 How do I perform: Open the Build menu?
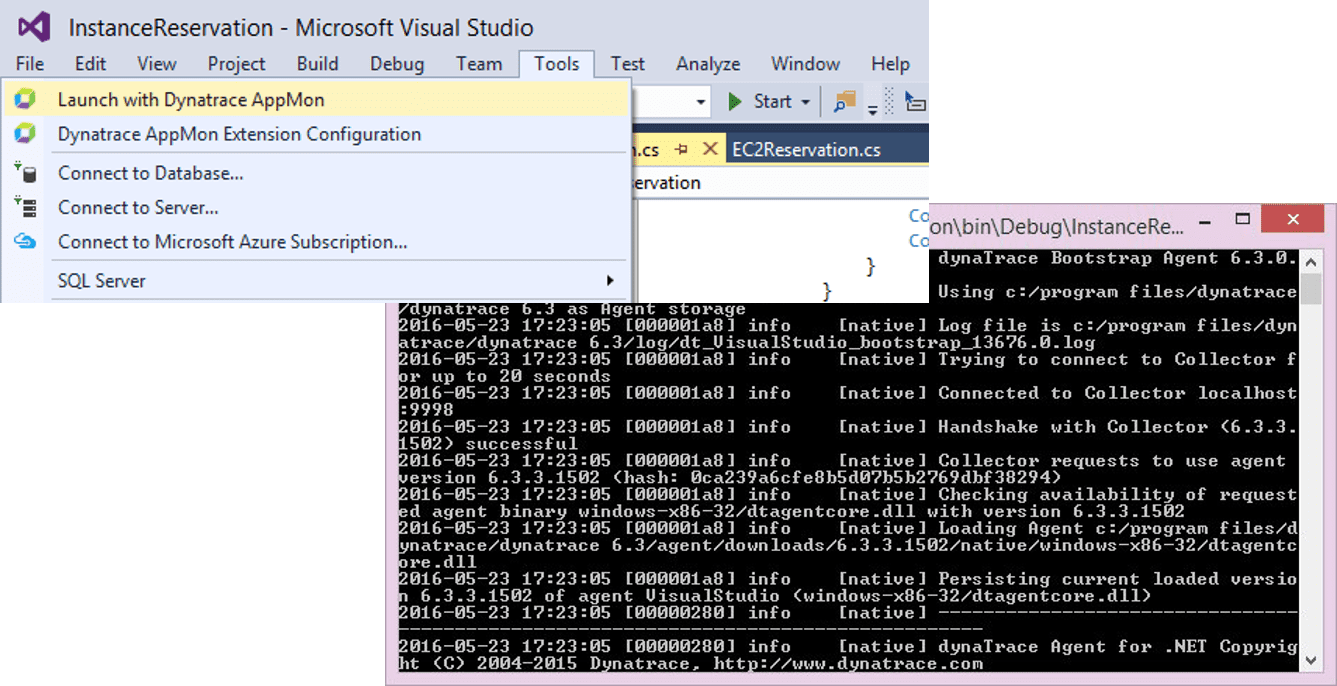pos(318,64)
